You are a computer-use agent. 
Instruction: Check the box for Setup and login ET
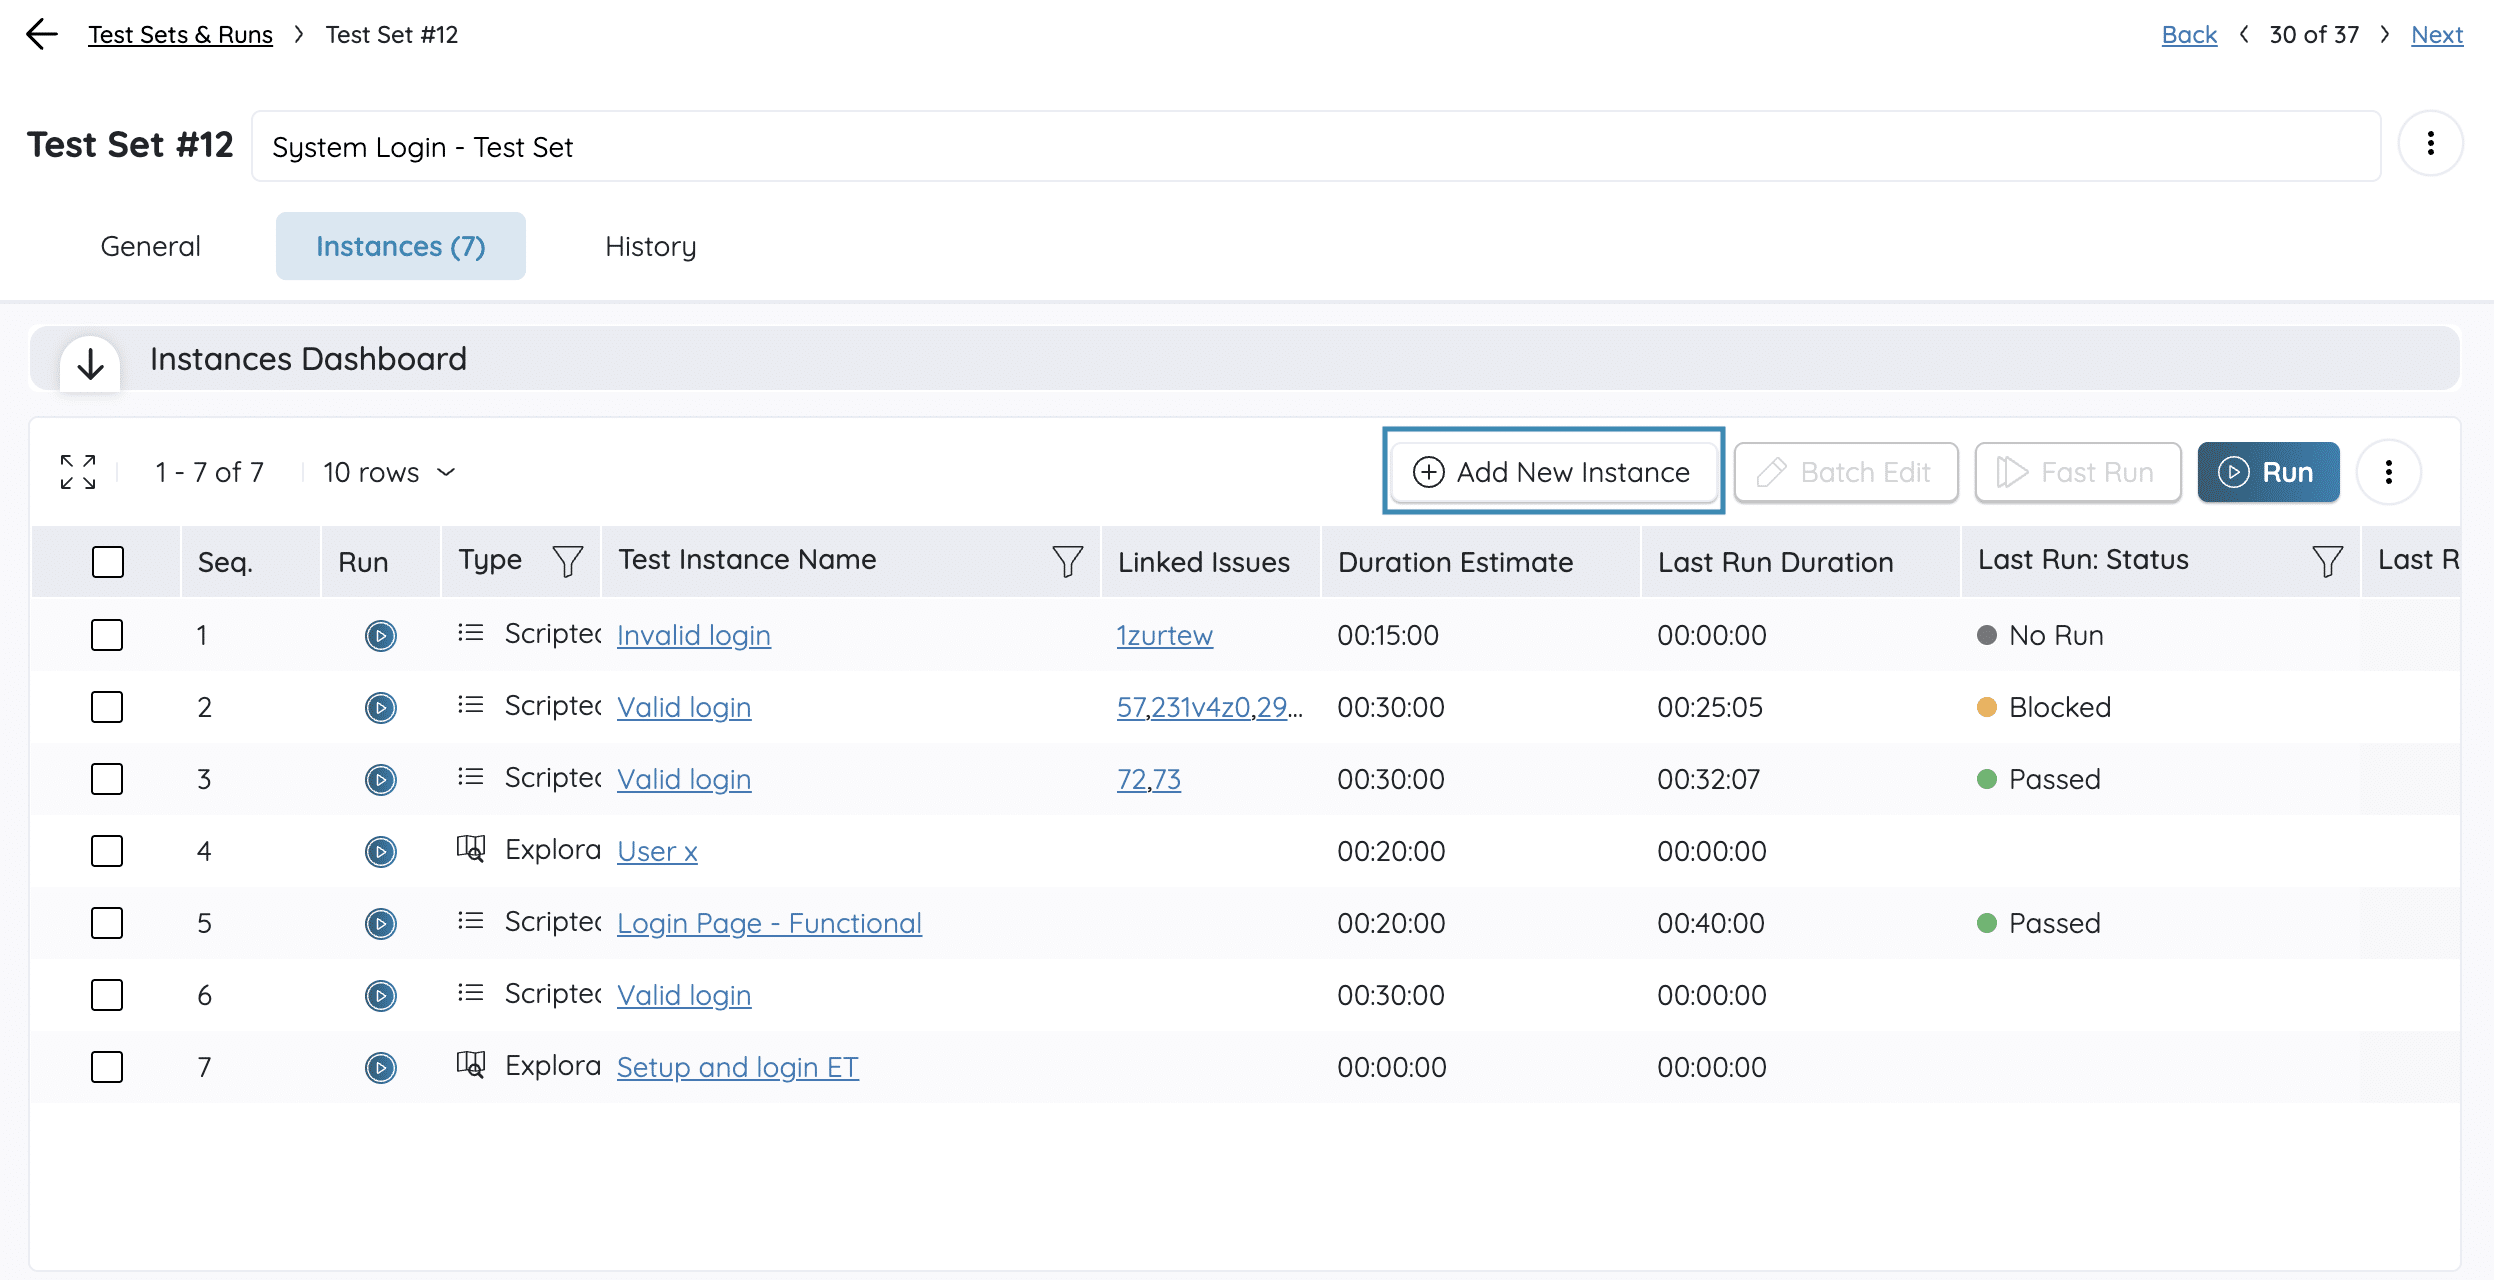[107, 1067]
